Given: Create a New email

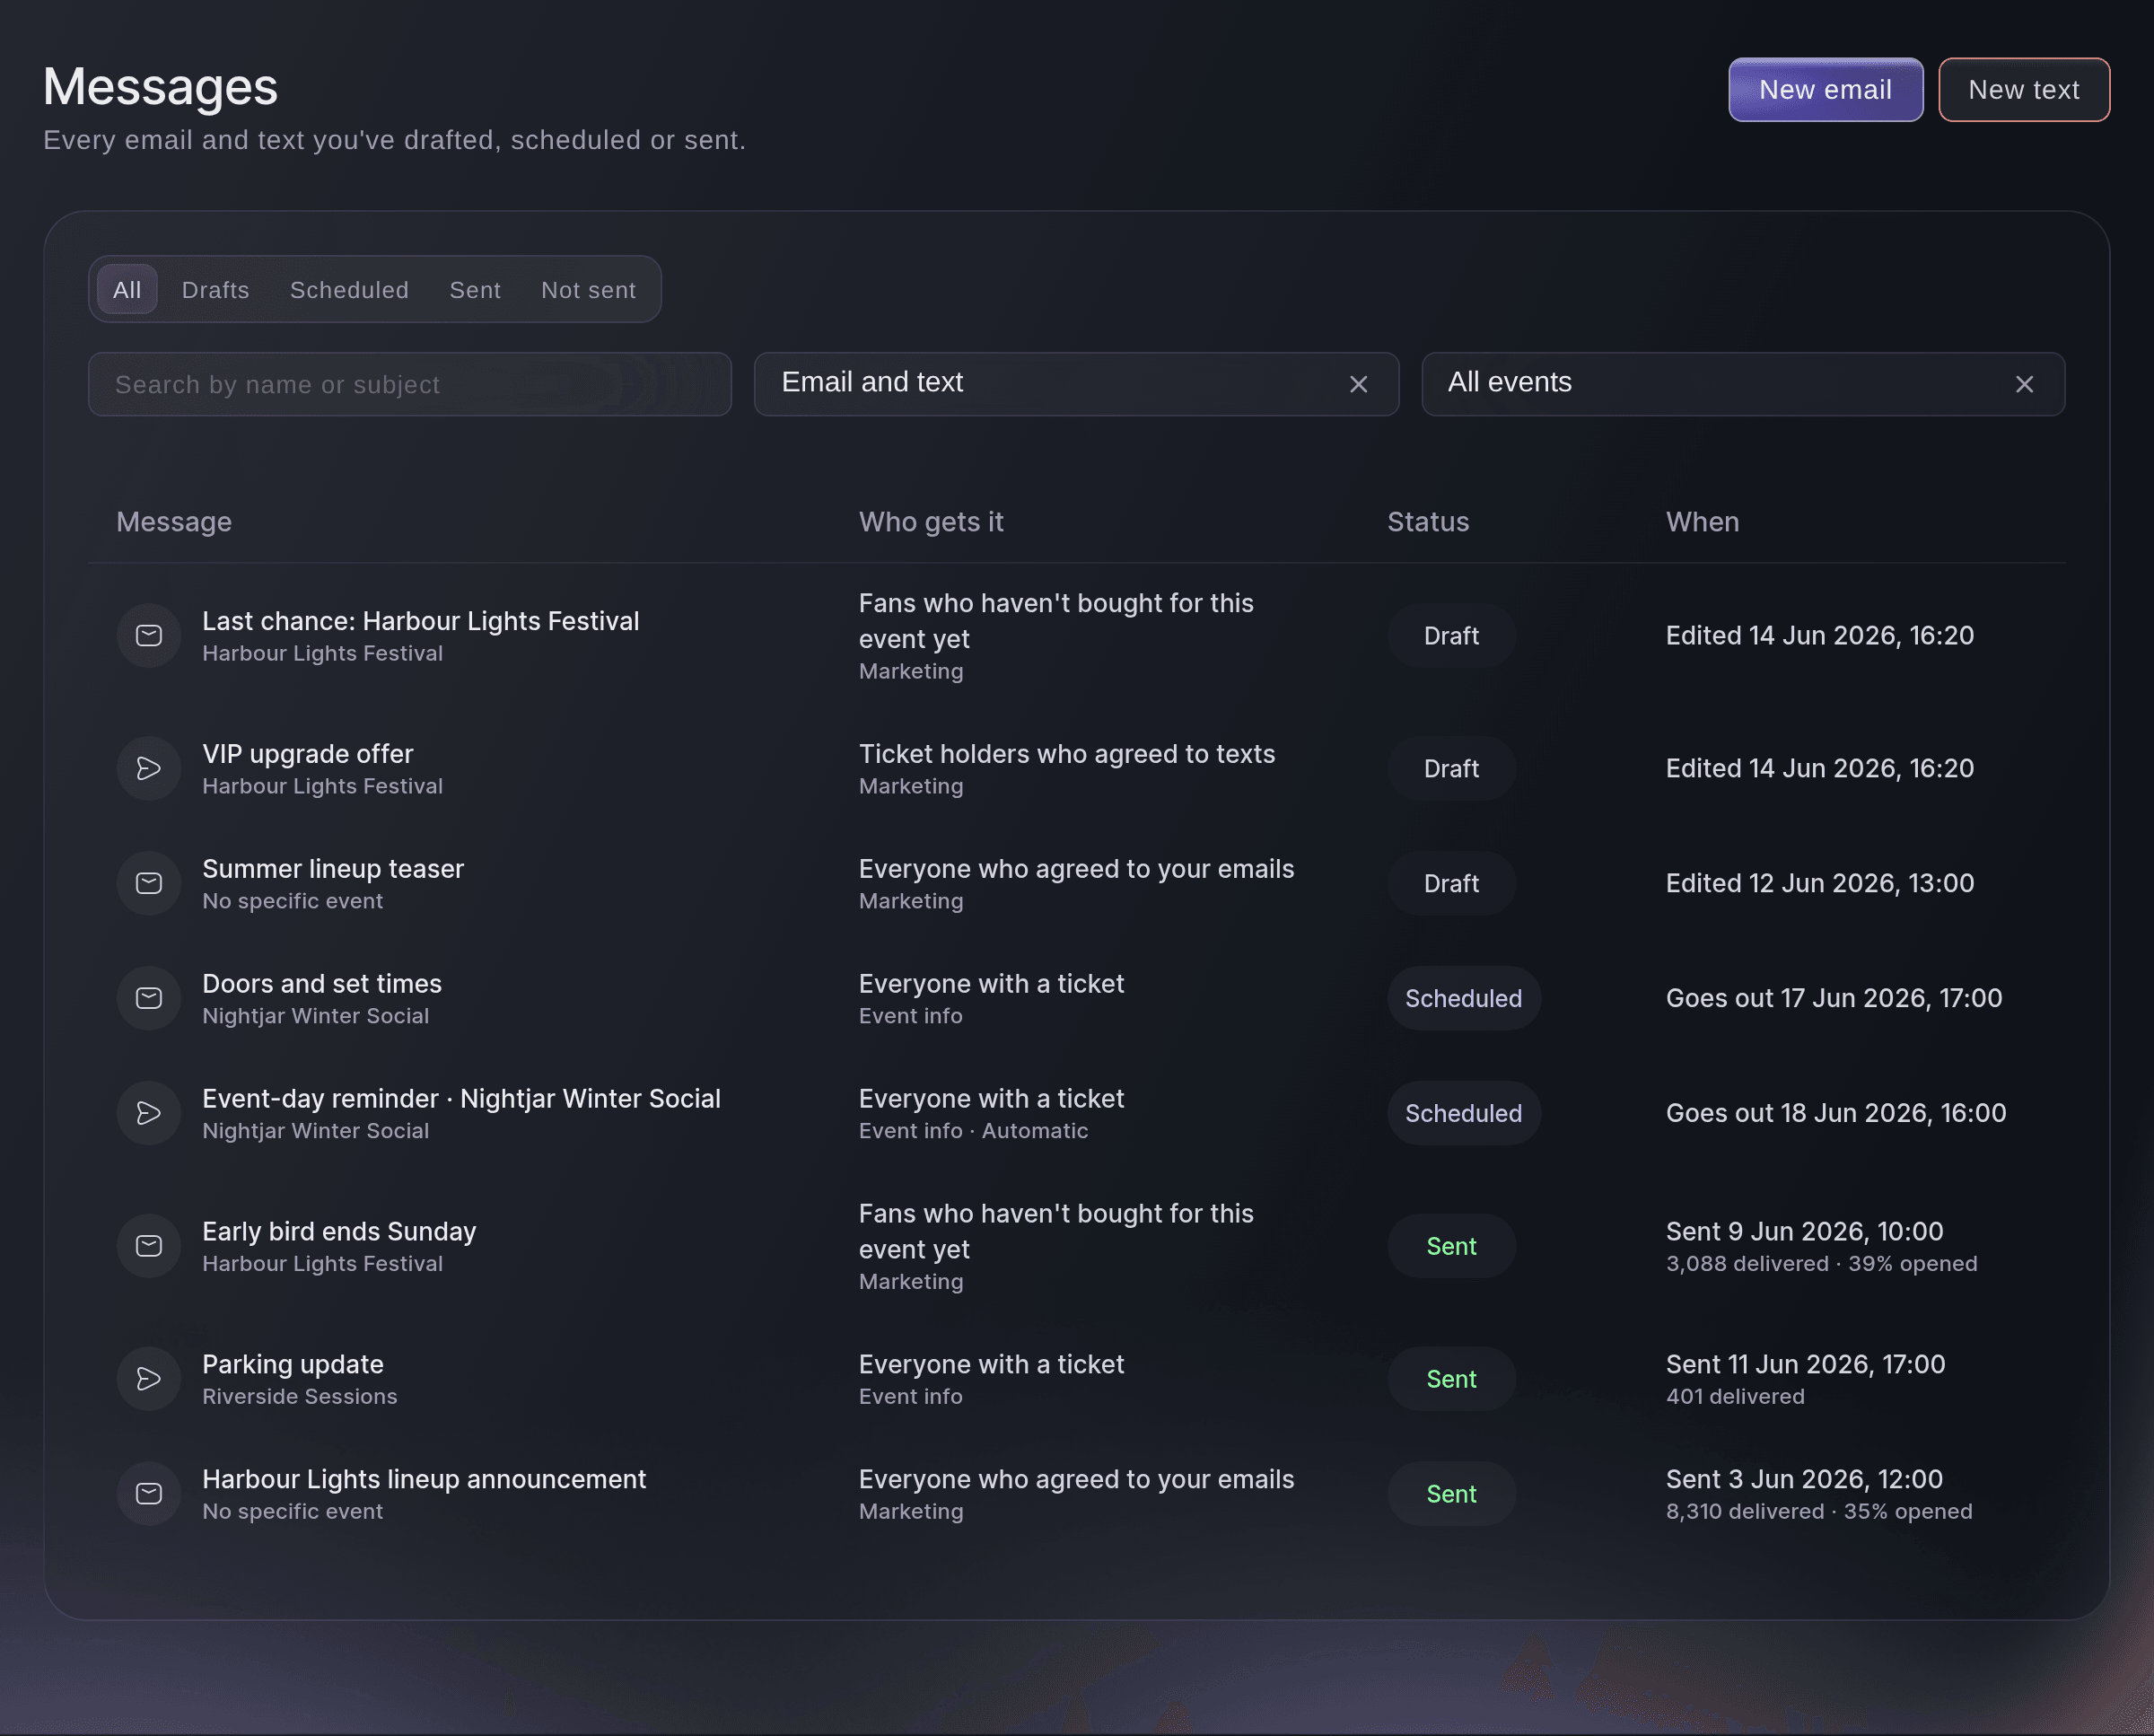Looking at the screenshot, I should point(1825,90).
